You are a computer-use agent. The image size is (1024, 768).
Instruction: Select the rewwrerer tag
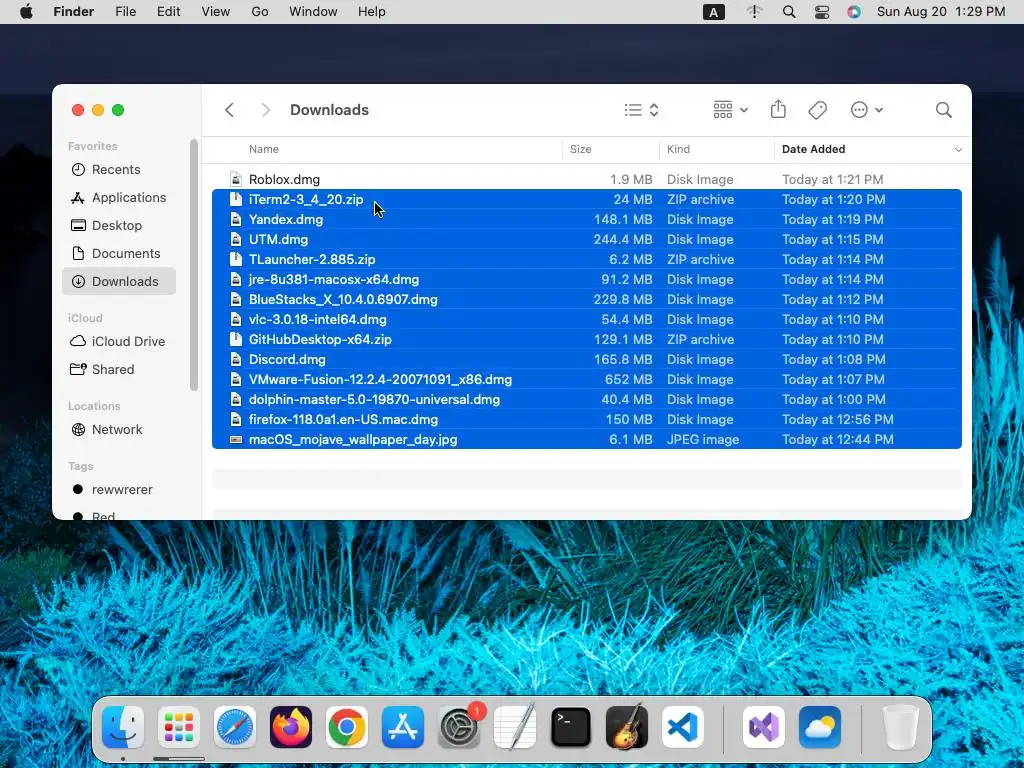coord(119,490)
